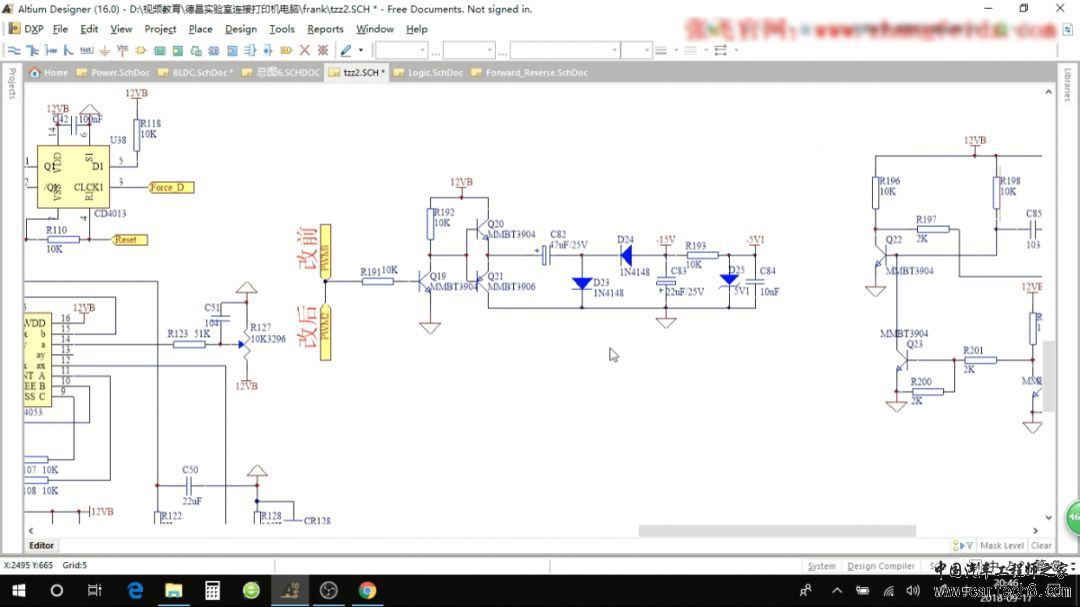1080x607 pixels.
Task: Open the second empty toolbar combo box
Action: point(469,50)
